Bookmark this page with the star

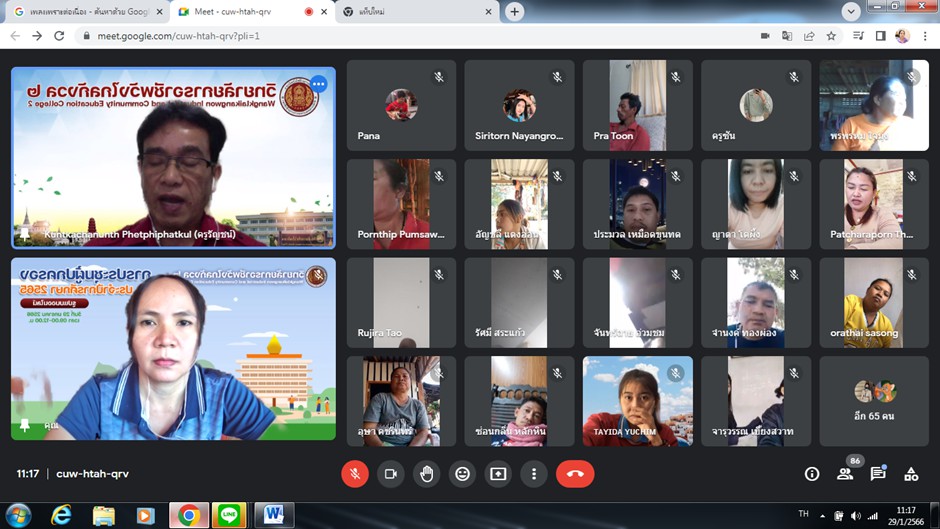click(831, 36)
